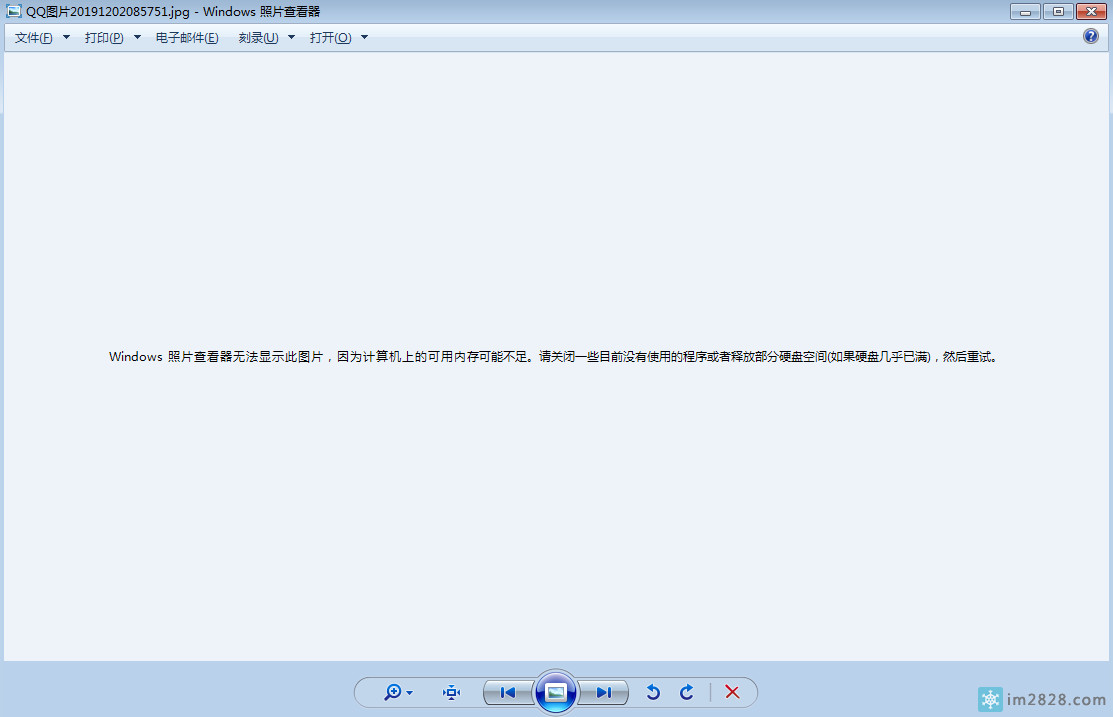Expand the dropdown arrow beside 打印(P)
The width and height of the screenshot is (1113, 717).
(137, 38)
